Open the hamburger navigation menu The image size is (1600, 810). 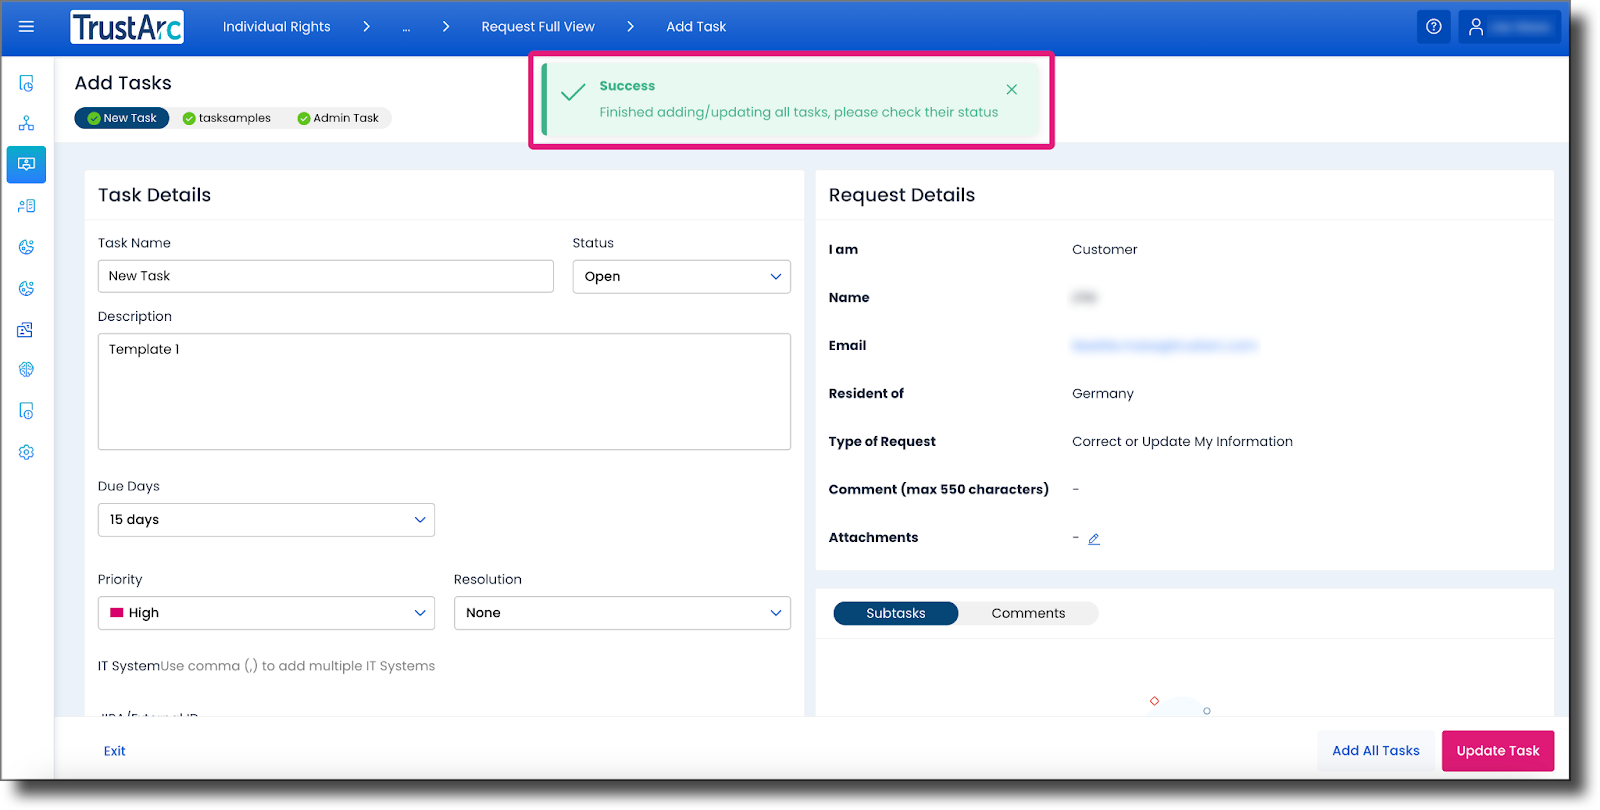coord(26,27)
